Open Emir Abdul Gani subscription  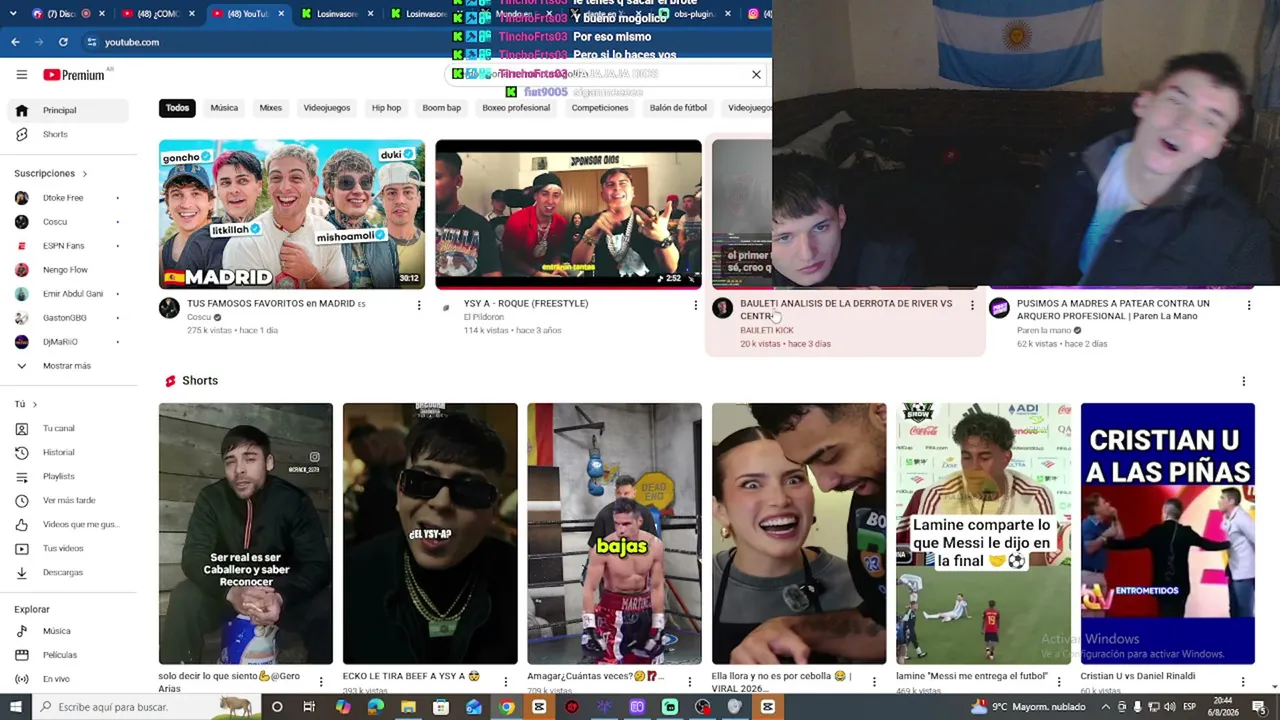click(67, 294)
